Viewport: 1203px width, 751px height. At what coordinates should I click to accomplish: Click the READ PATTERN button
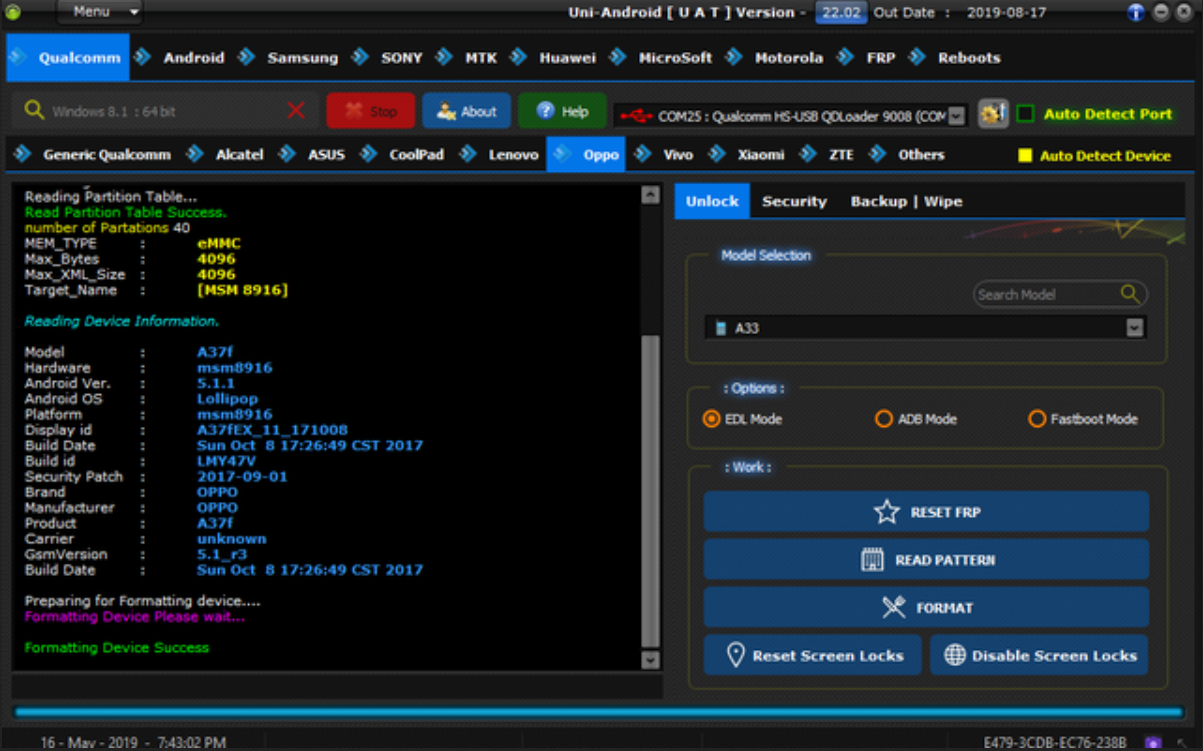coord(926,560)
